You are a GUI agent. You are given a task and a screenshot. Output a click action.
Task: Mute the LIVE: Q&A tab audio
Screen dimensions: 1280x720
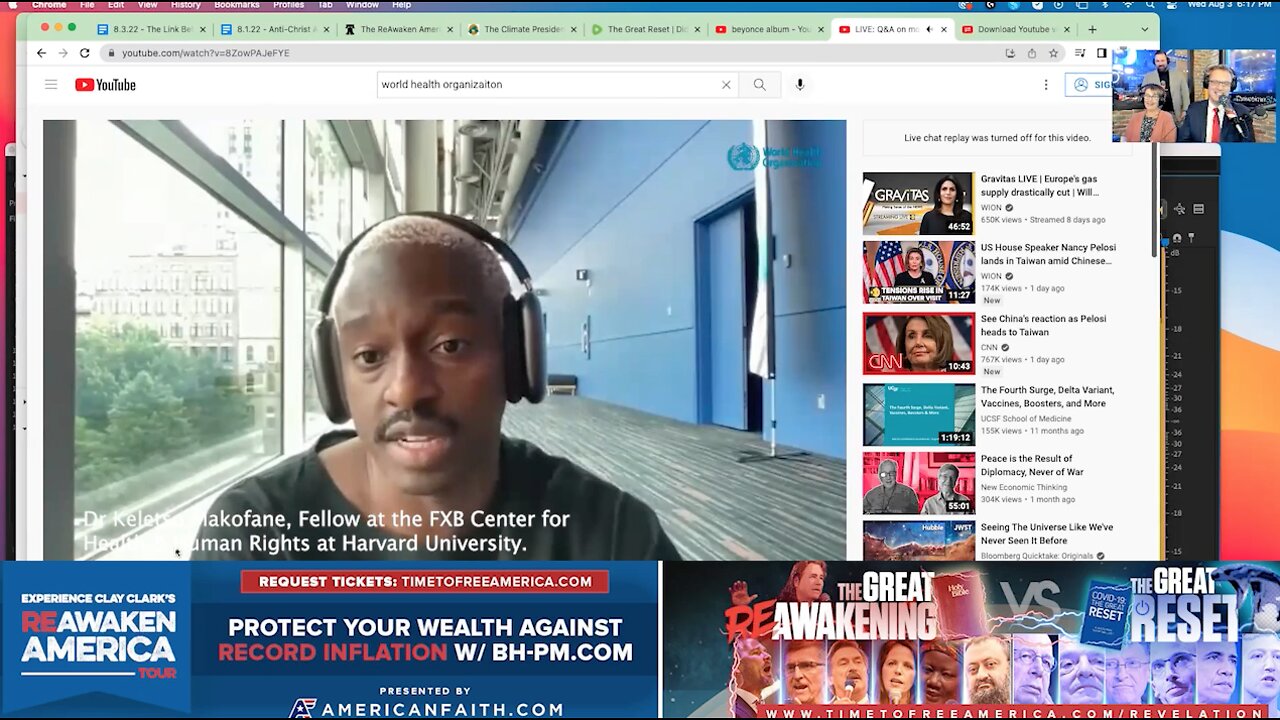coord(928,29)
